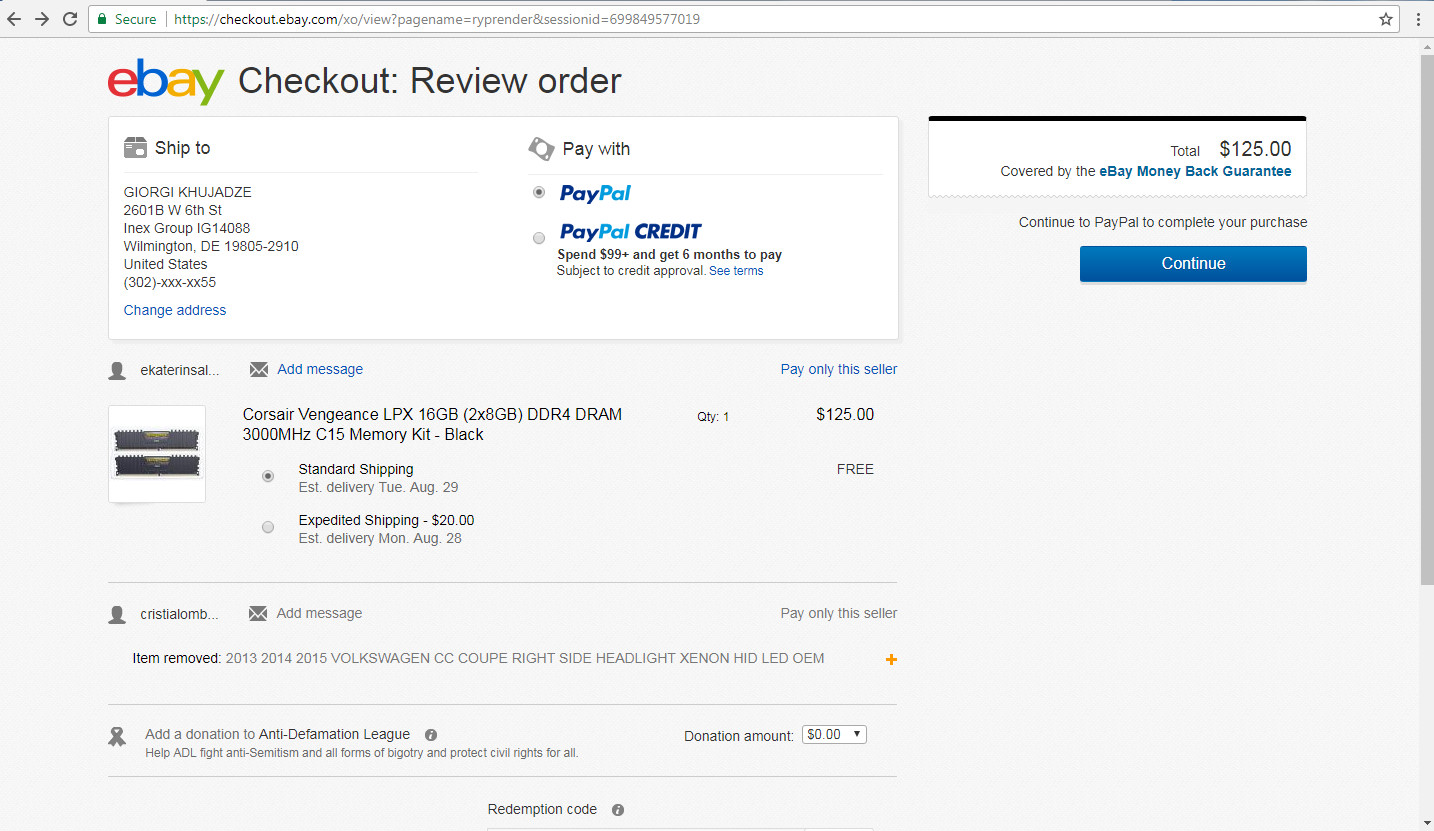Choose Expedited Shipping for $20.00
1434x831 pixels.
(268, 527)
